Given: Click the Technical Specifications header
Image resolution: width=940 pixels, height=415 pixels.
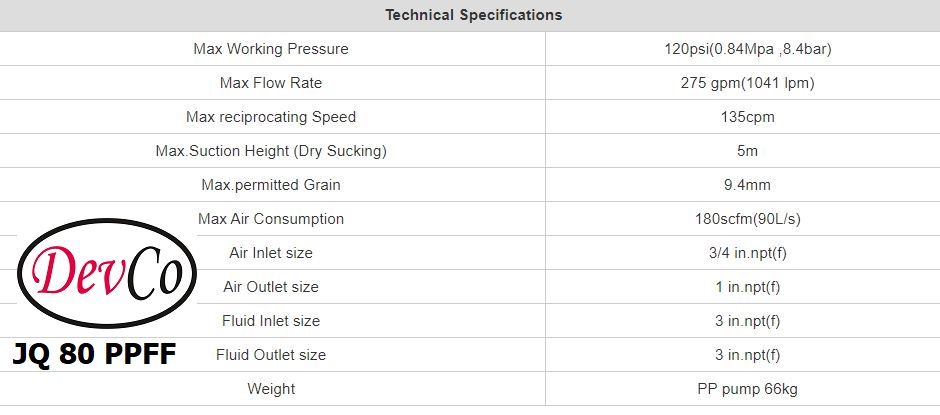Looking at the screenshot, I should [473, 15].
